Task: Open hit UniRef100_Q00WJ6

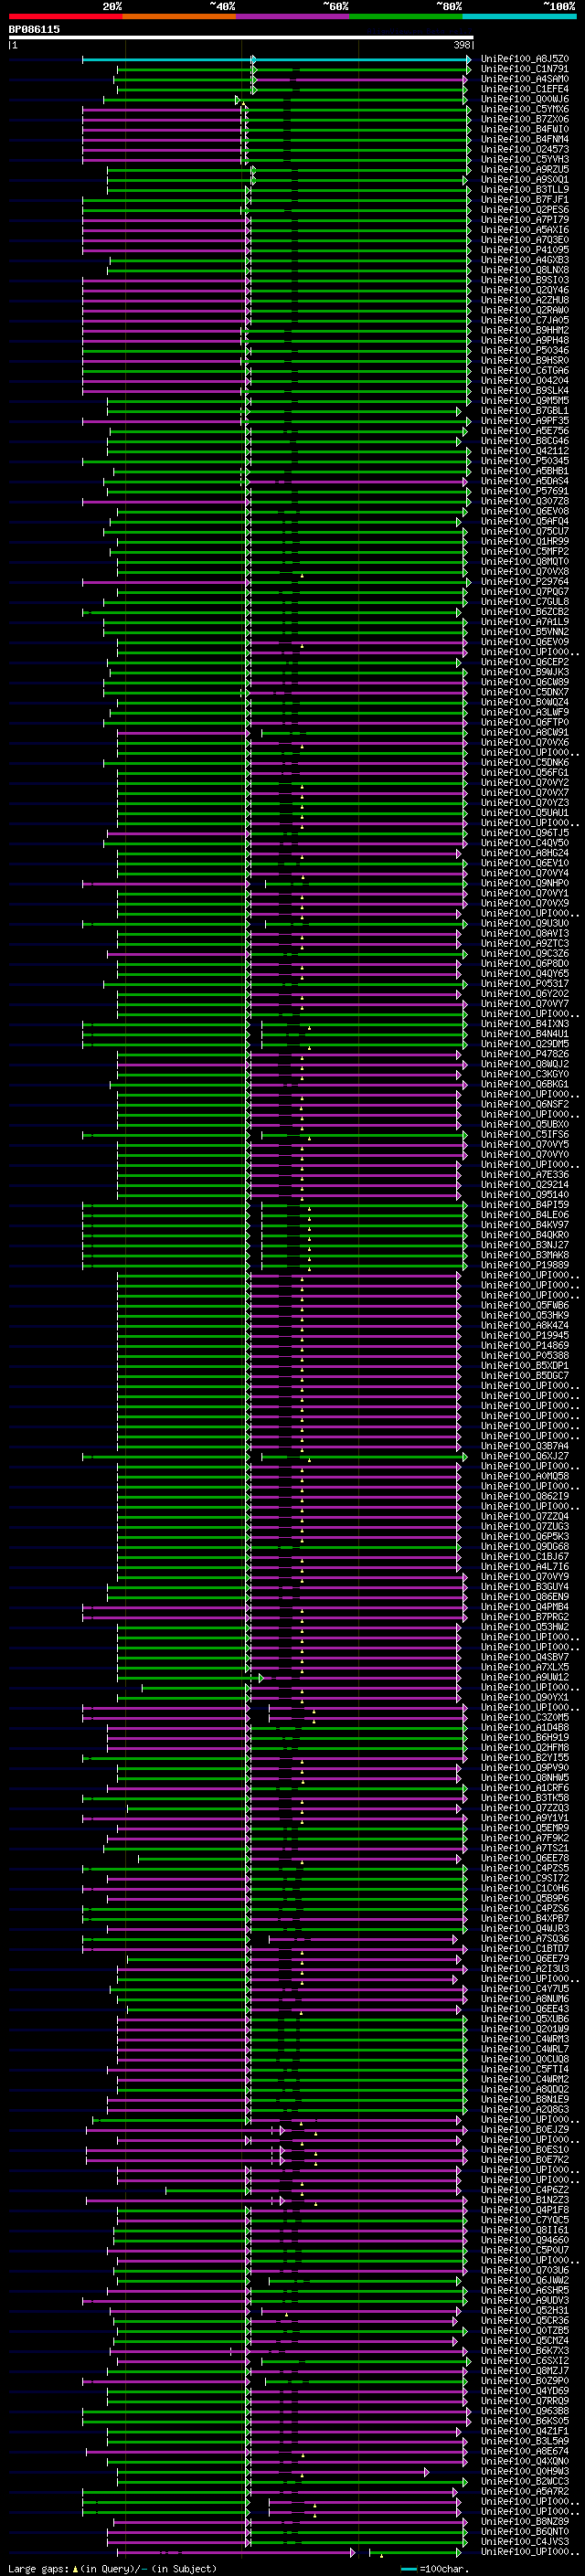Action: coord(525,99)
